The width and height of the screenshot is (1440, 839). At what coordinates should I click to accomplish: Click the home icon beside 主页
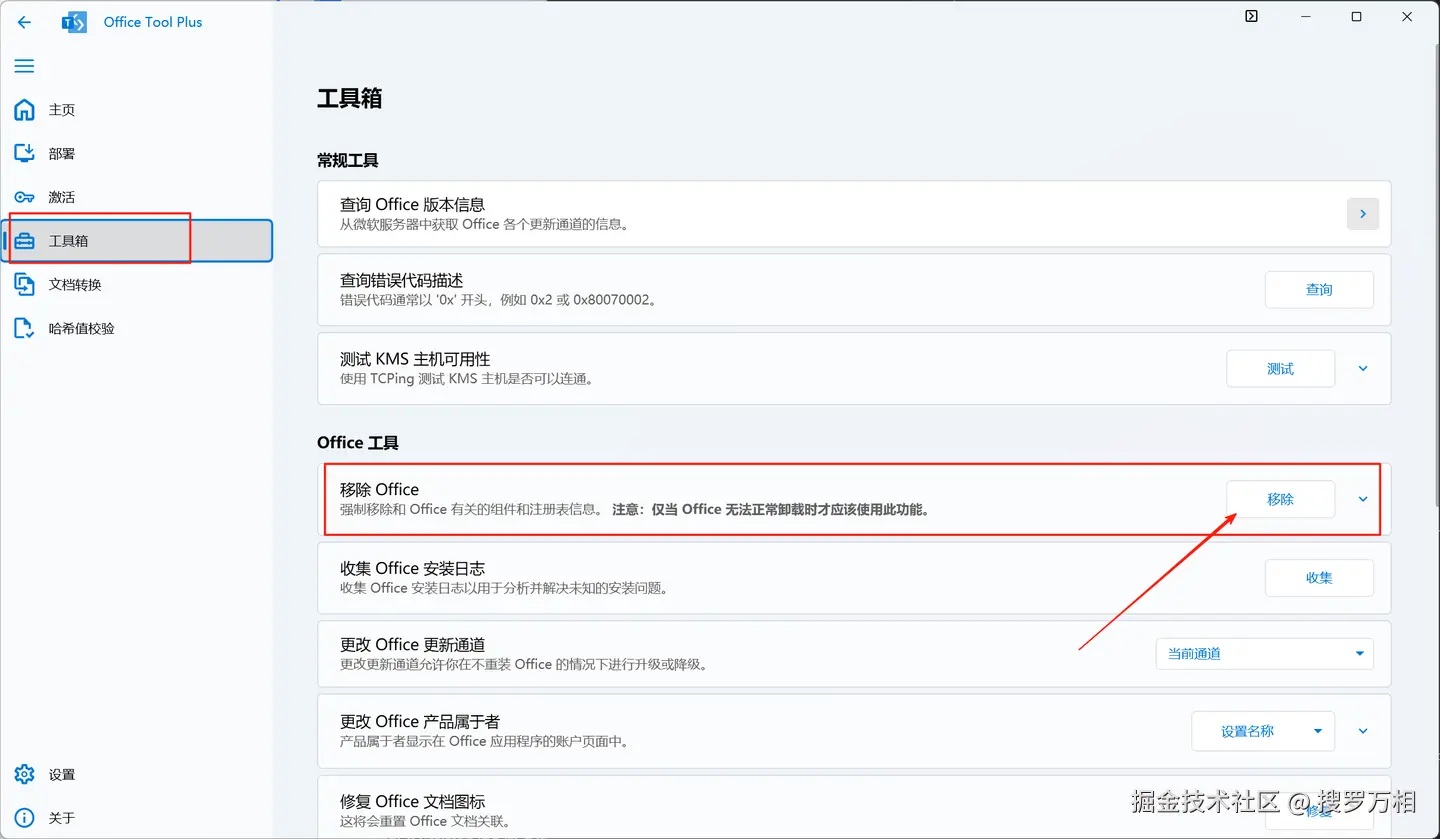(25, 110)
